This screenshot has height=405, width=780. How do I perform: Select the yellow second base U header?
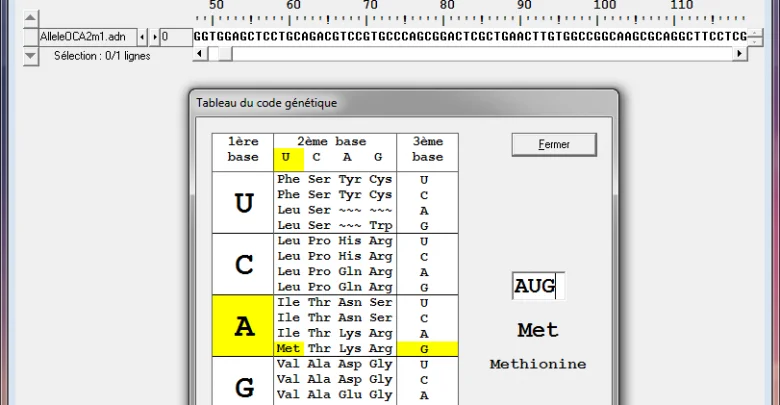coord(289,159)
